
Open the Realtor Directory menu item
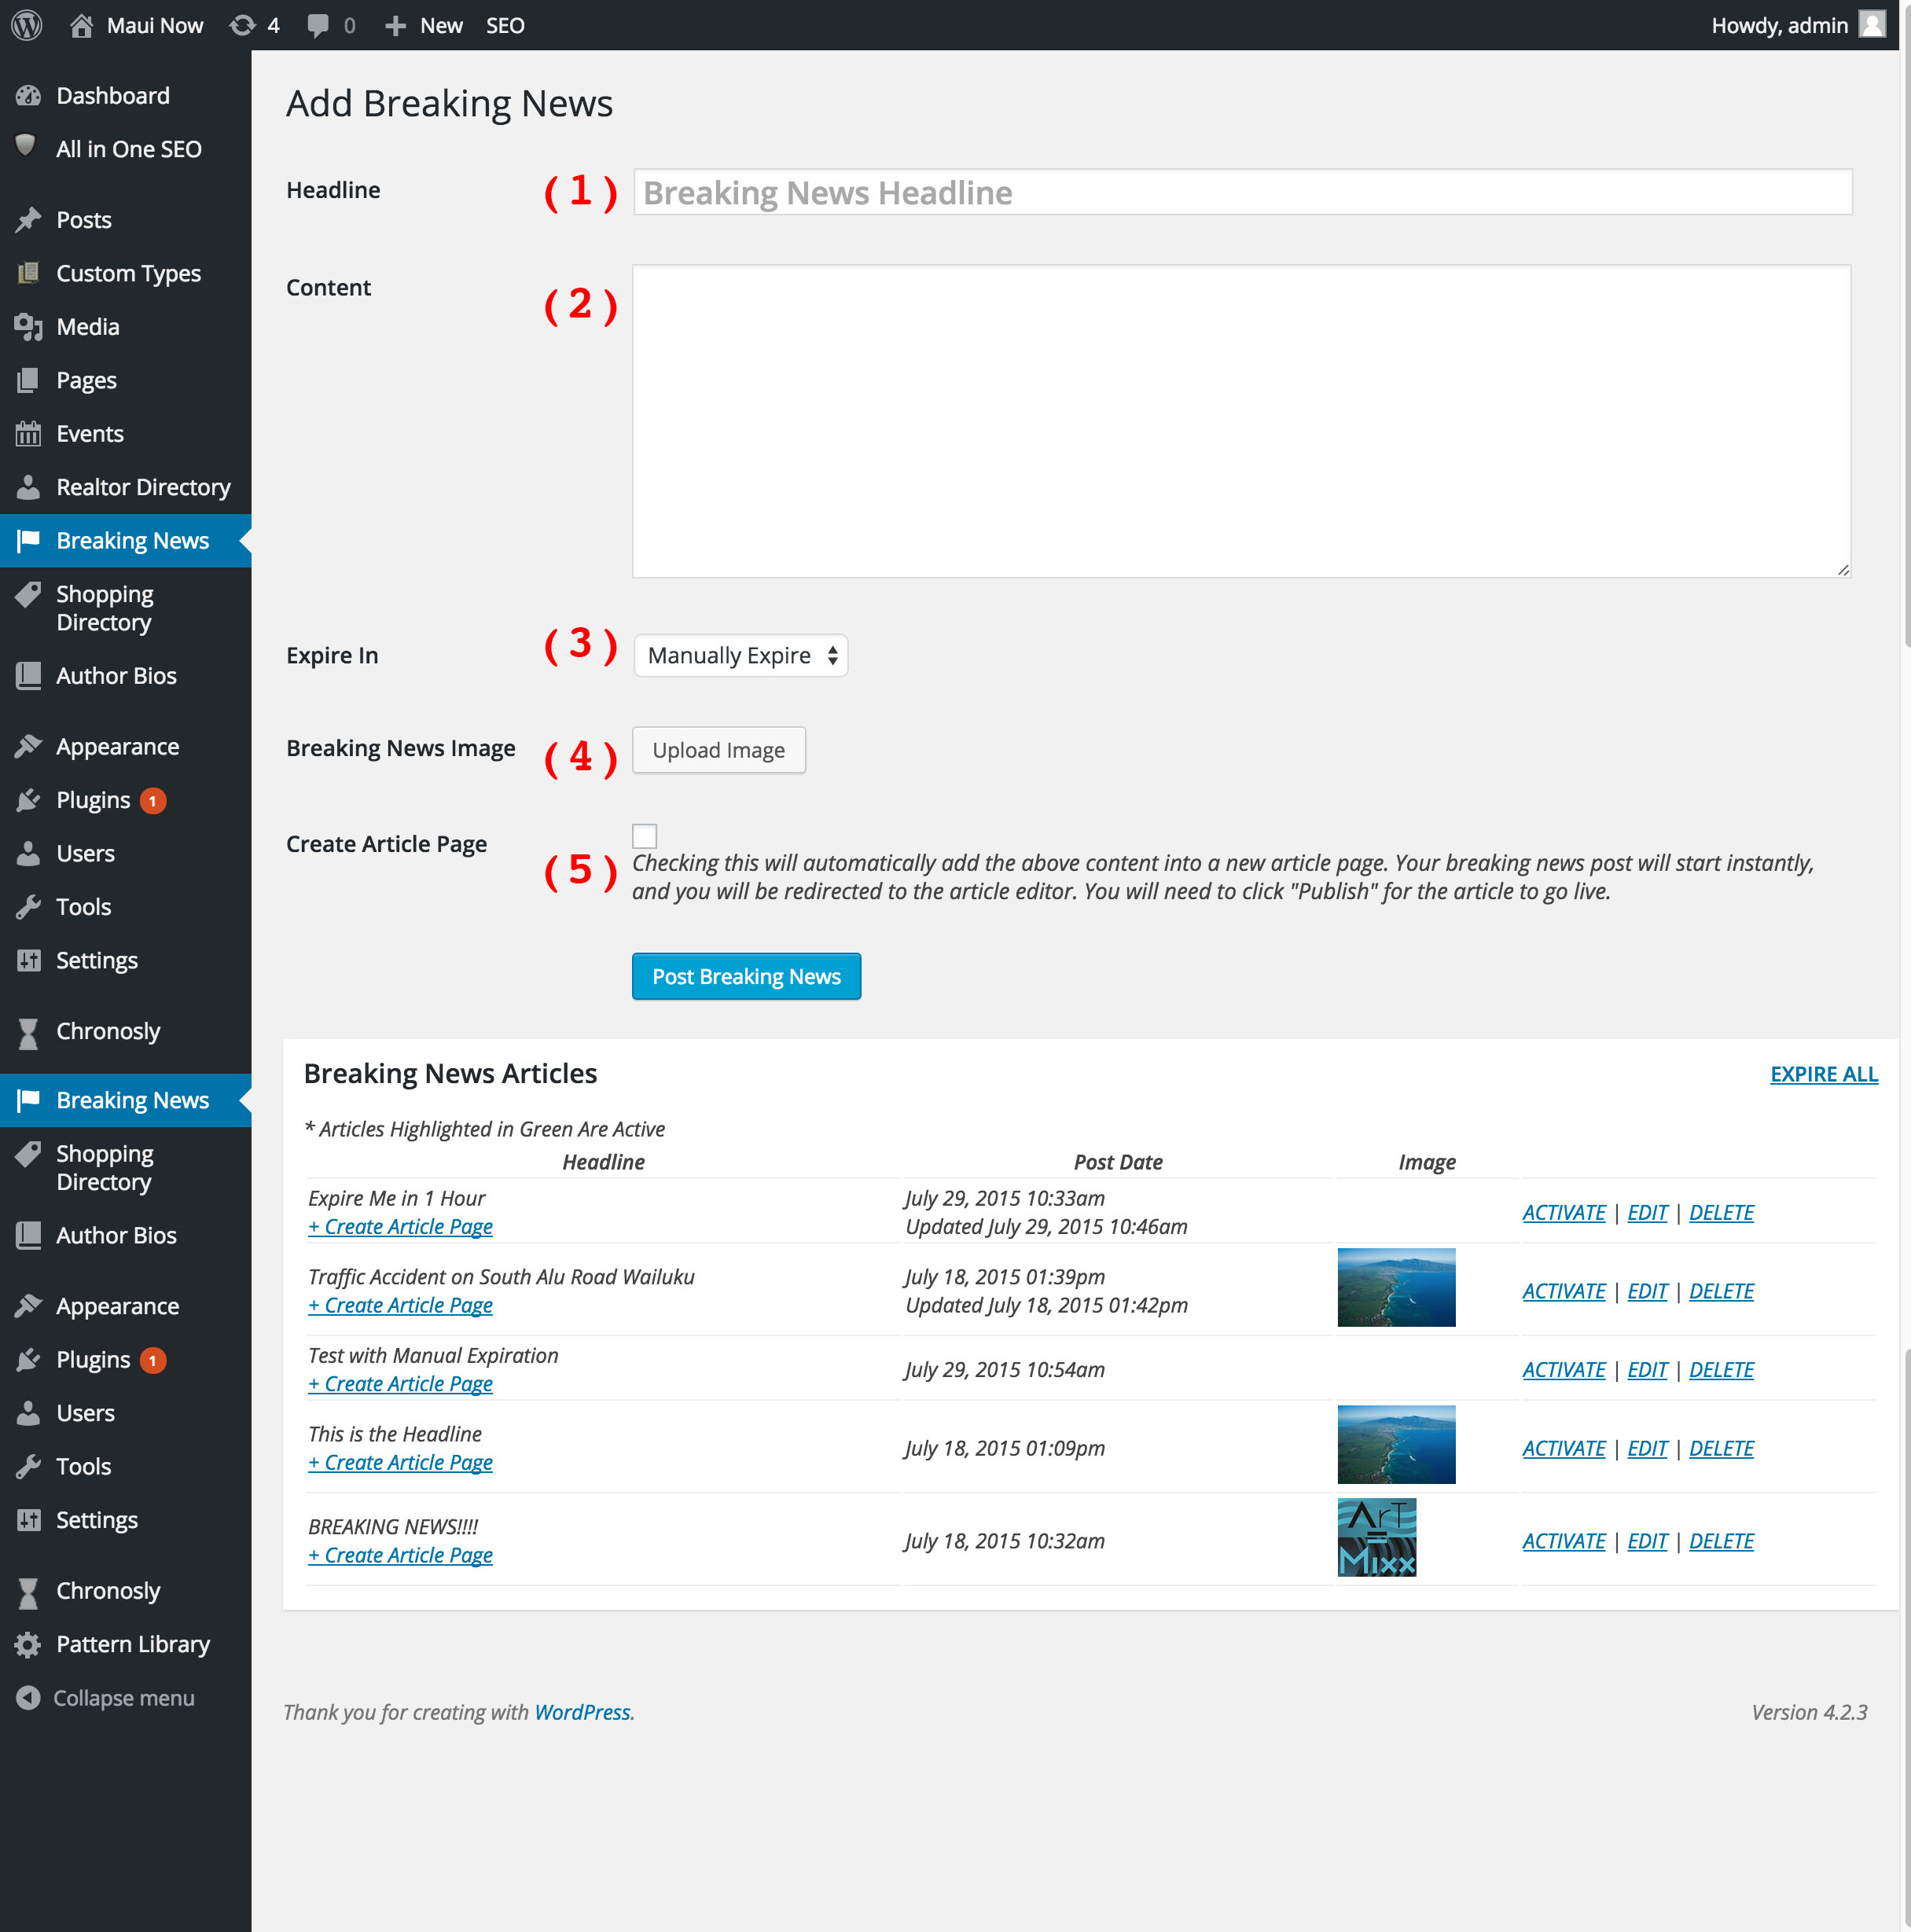pos(143,487)
